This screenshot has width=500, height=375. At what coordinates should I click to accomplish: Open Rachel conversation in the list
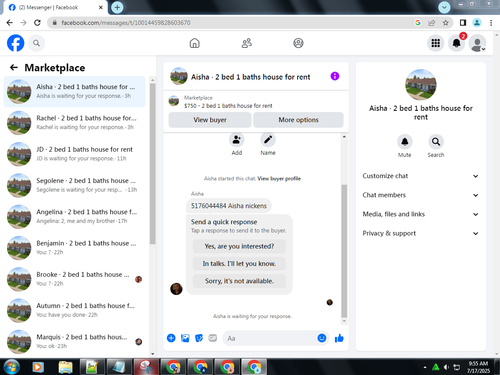75,123
